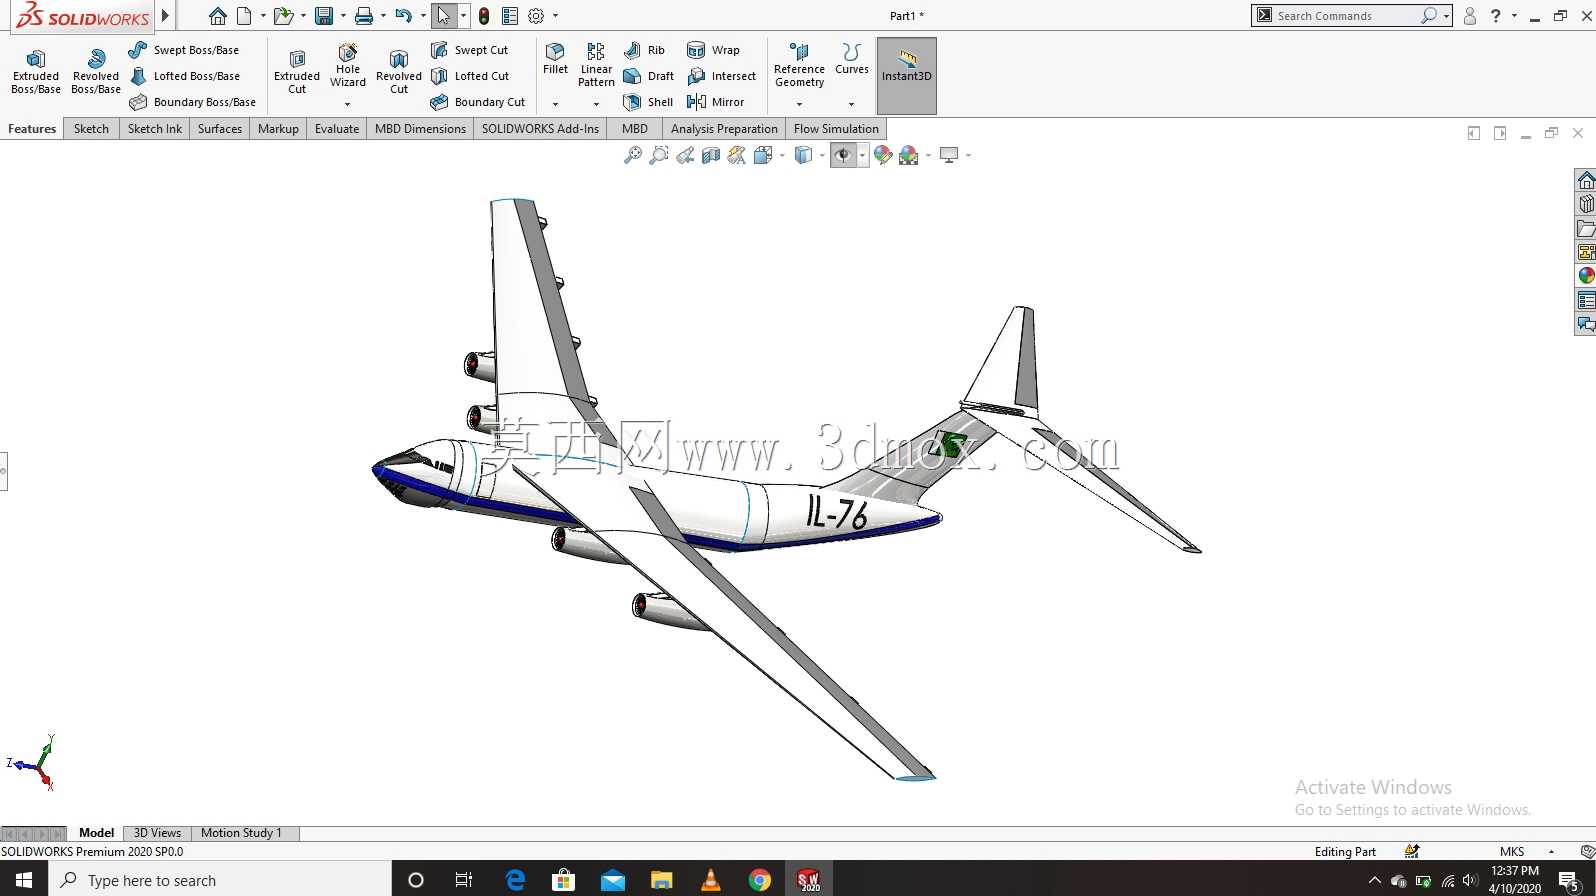The width and height of the screenshot is (1596, 896).
Task: Toggle Hide/Show Items eye button
Action: coord(843,155)
